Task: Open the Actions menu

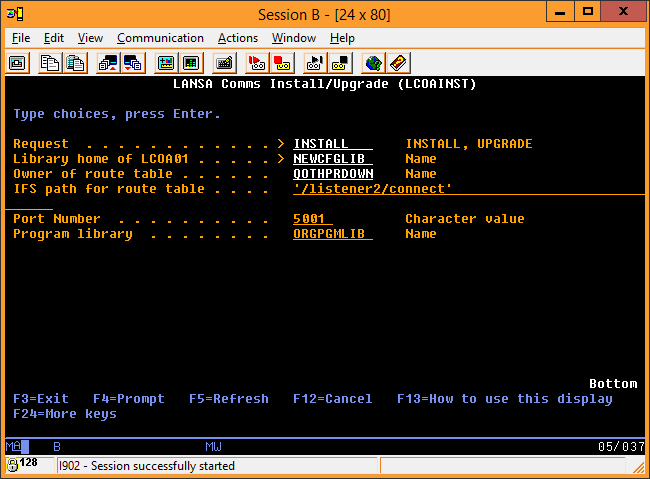Action: point(238,38)
